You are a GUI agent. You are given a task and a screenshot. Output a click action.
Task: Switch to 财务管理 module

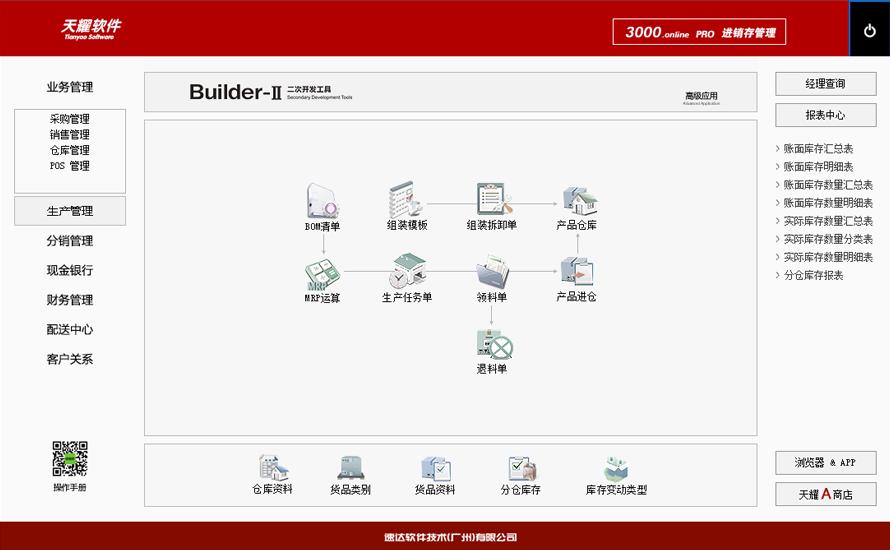pyautogui.click(x=70, y=300)
